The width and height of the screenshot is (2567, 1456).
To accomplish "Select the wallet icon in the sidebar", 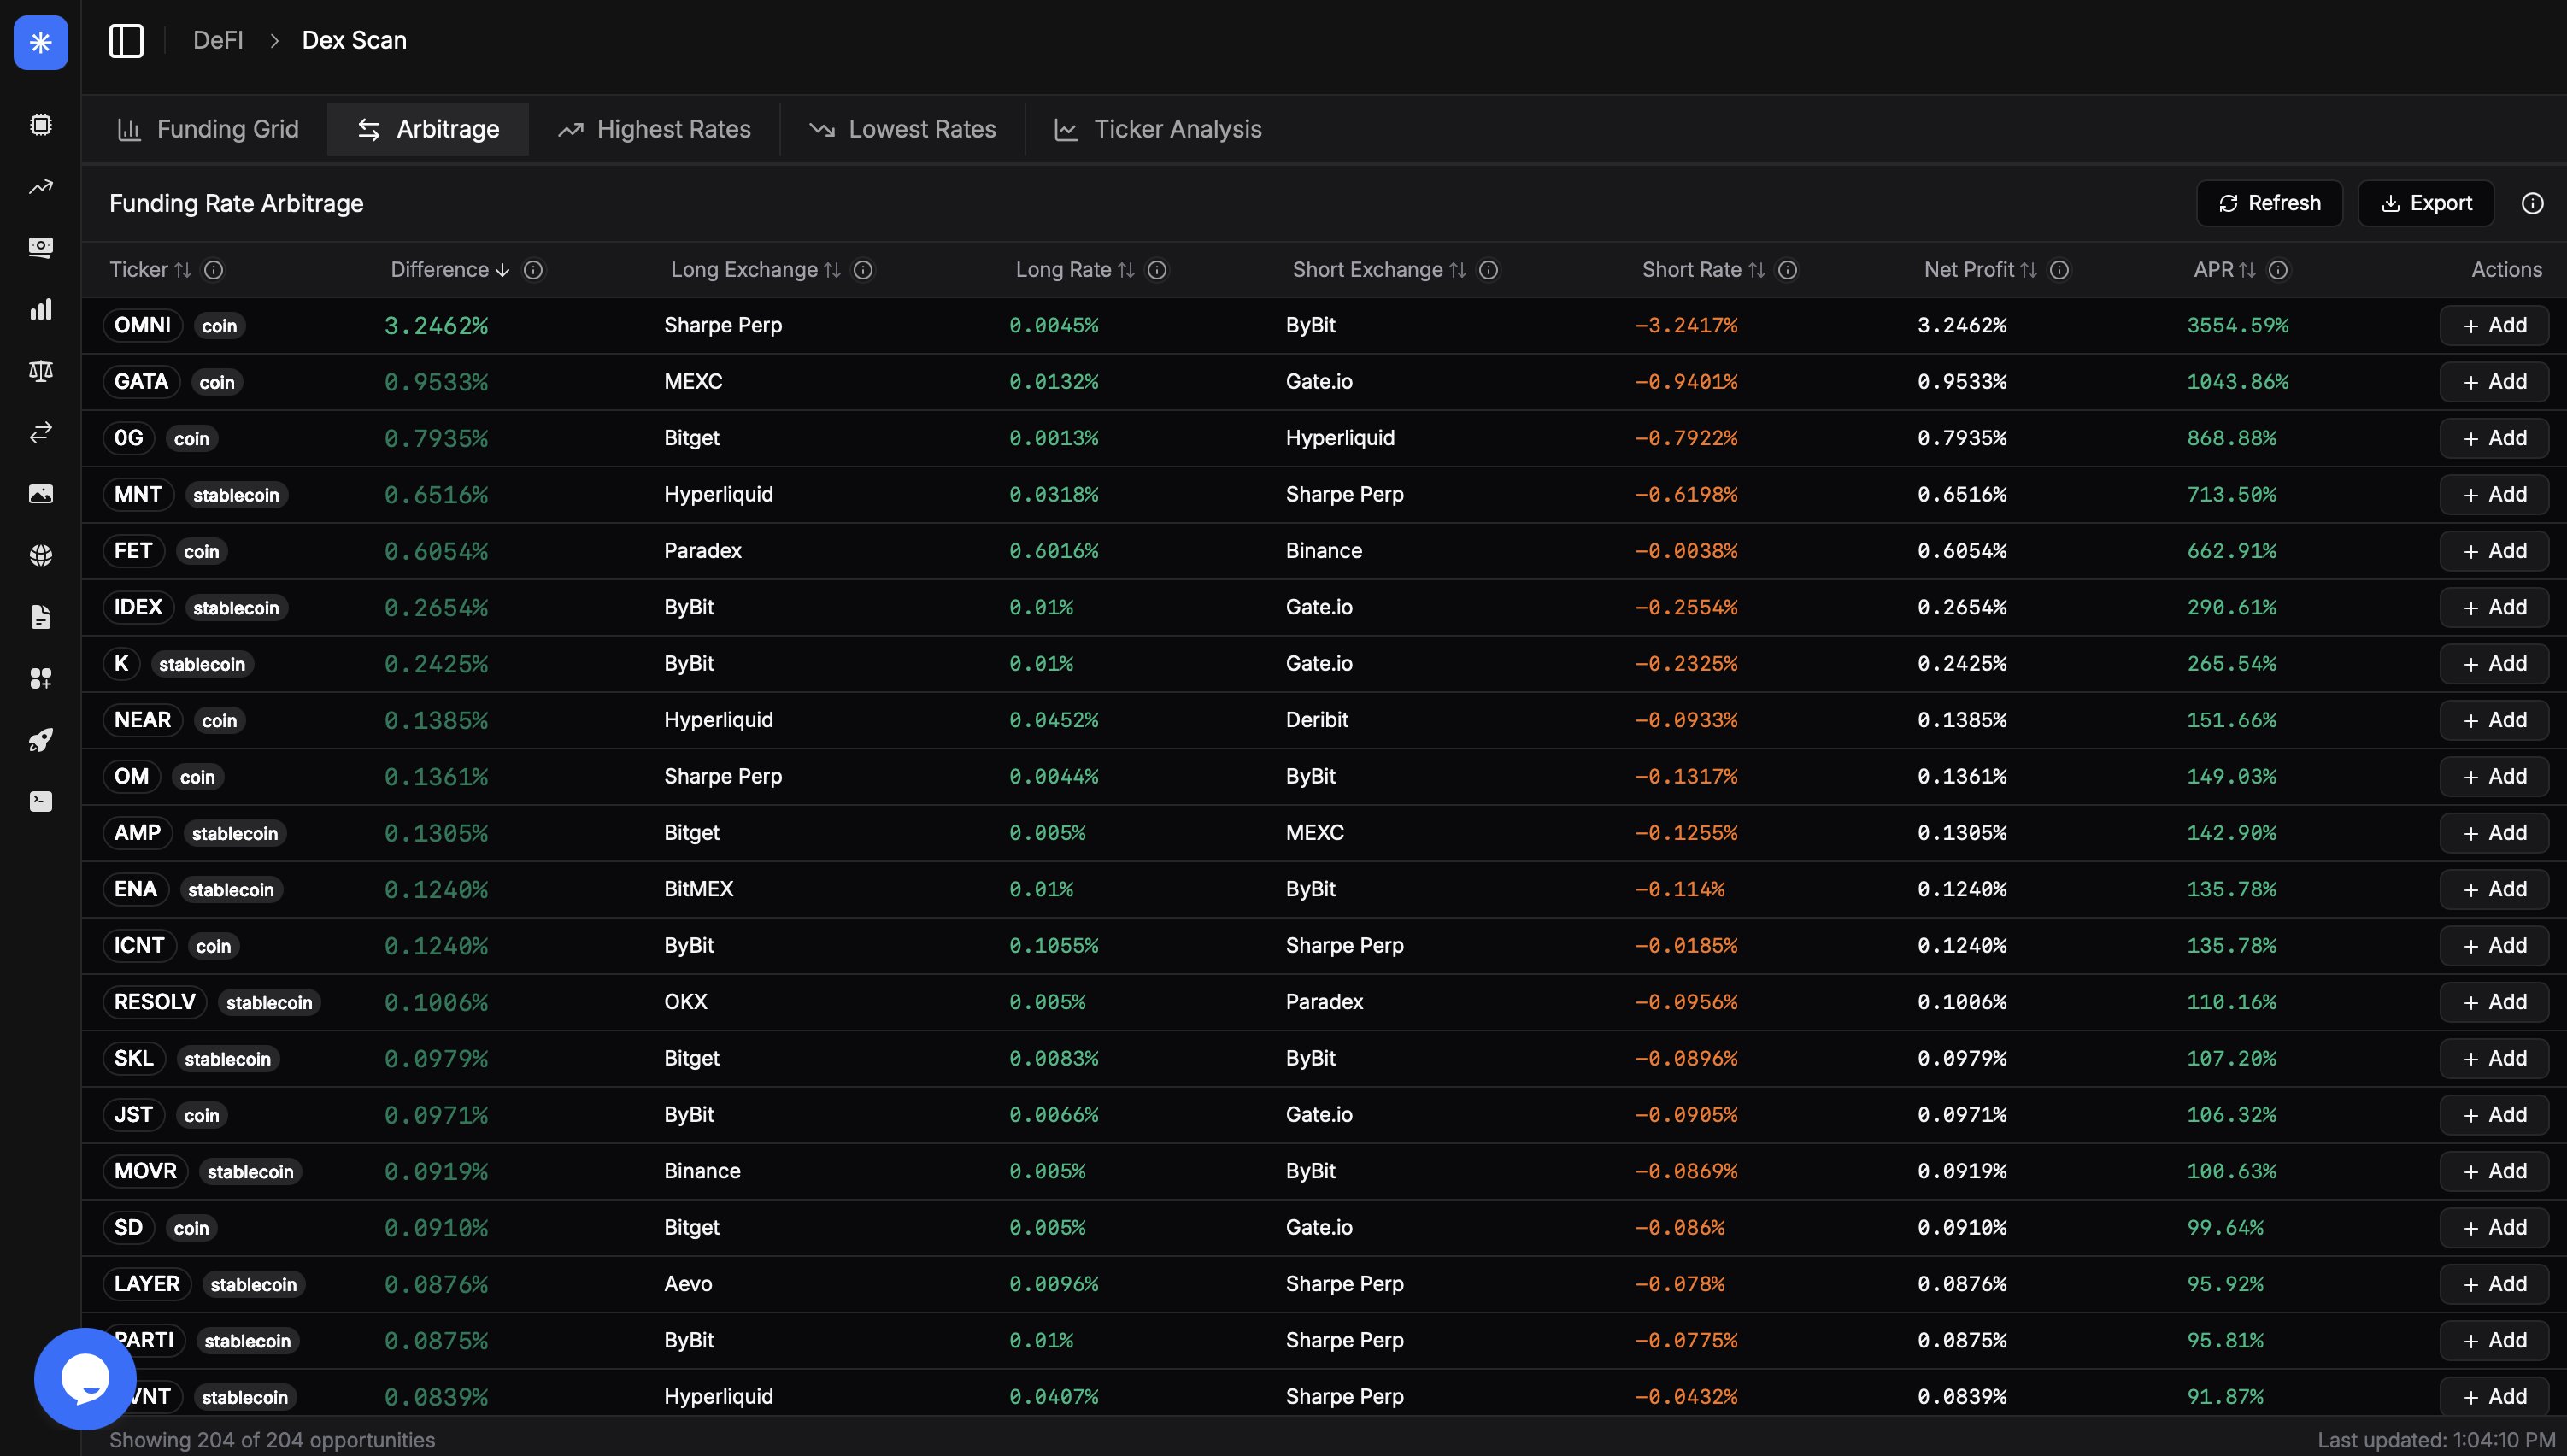I will [x=41, y=247].
